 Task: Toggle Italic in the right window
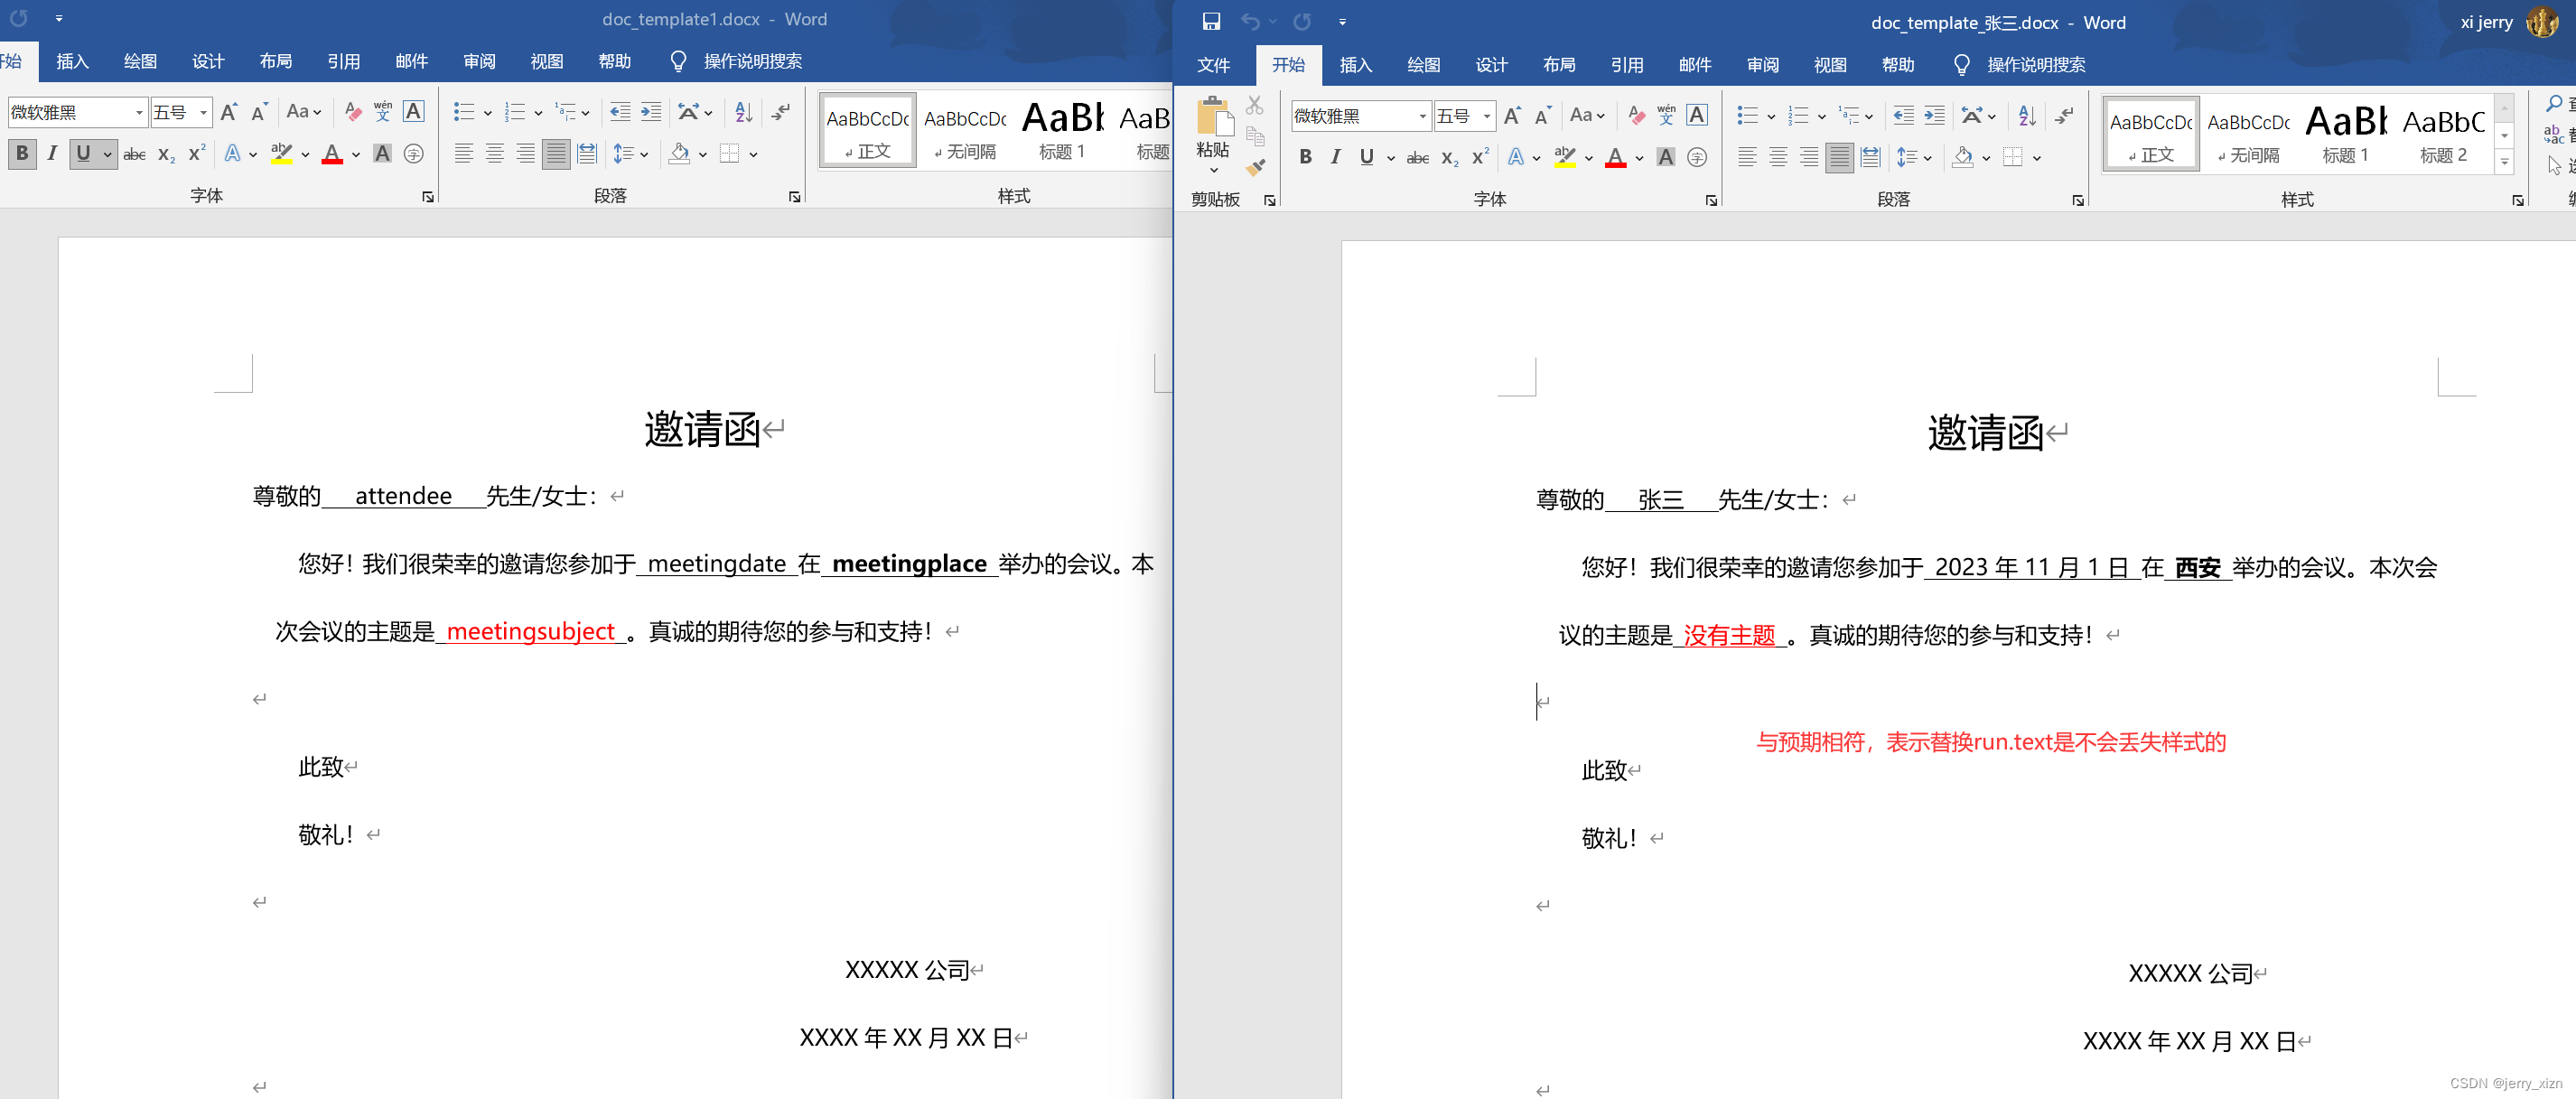(x=1335, y=157)
